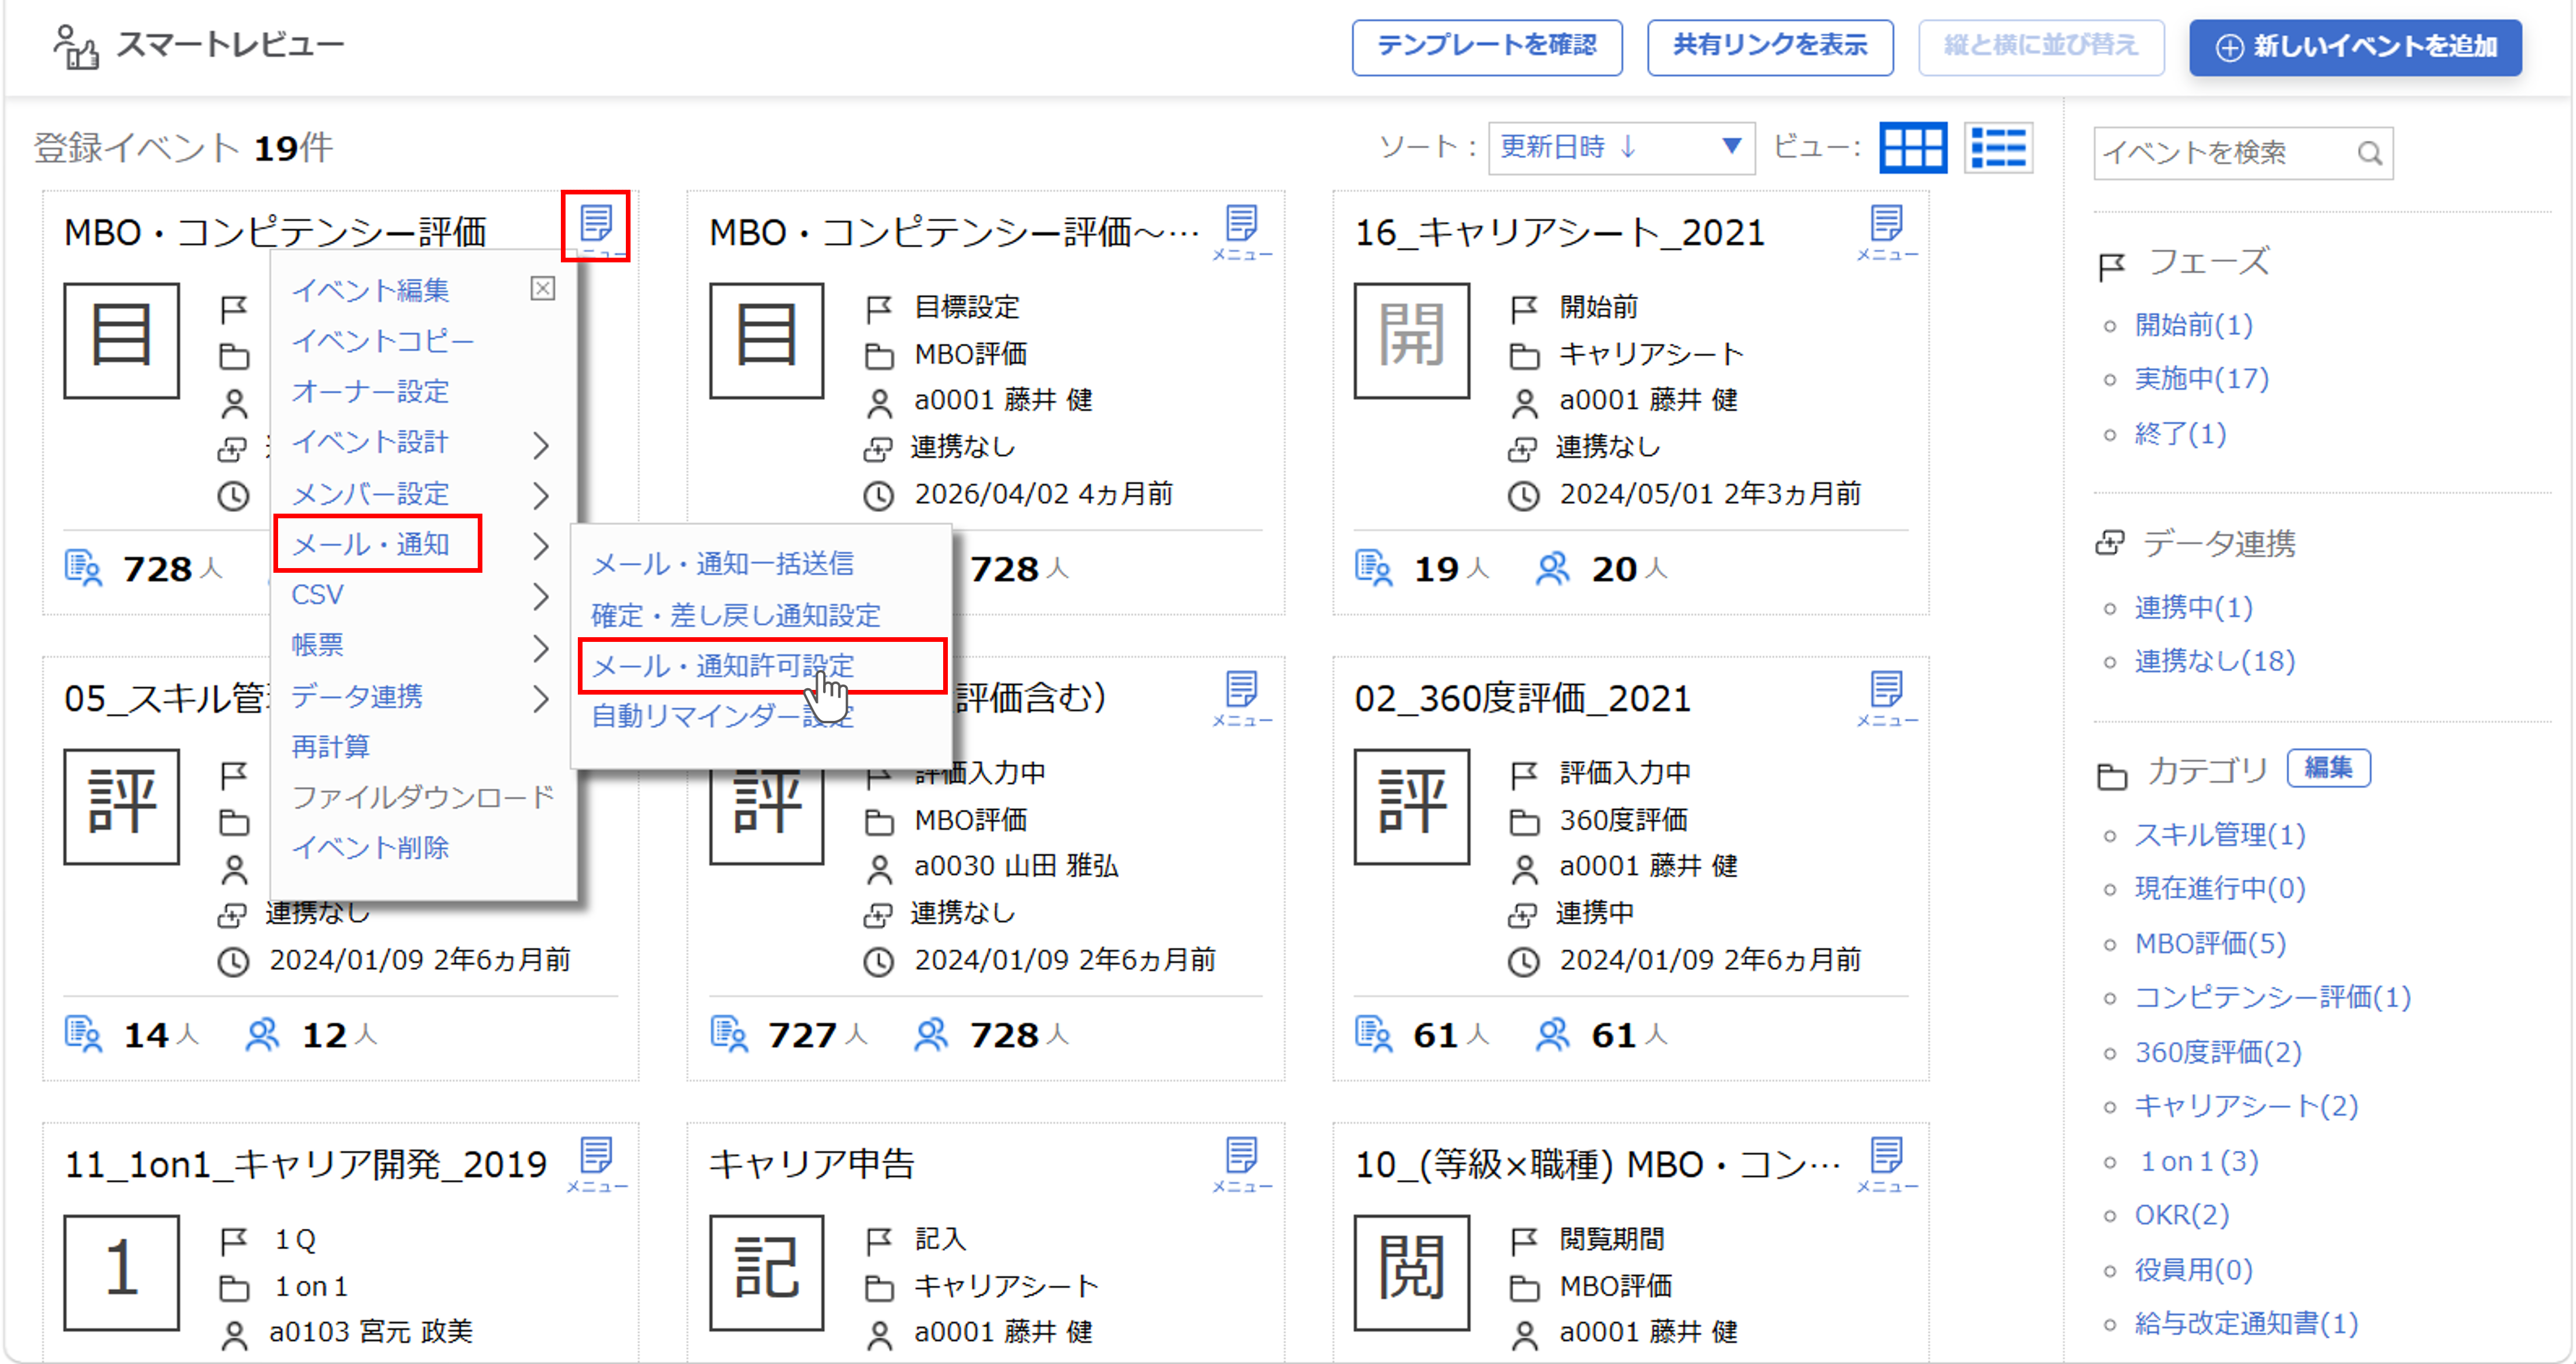The height and width of the screenshot is (1364, 2576).
Task: Filter by phase 実施中(17)
Action: pyautogui.click(x=2202, y=379)
